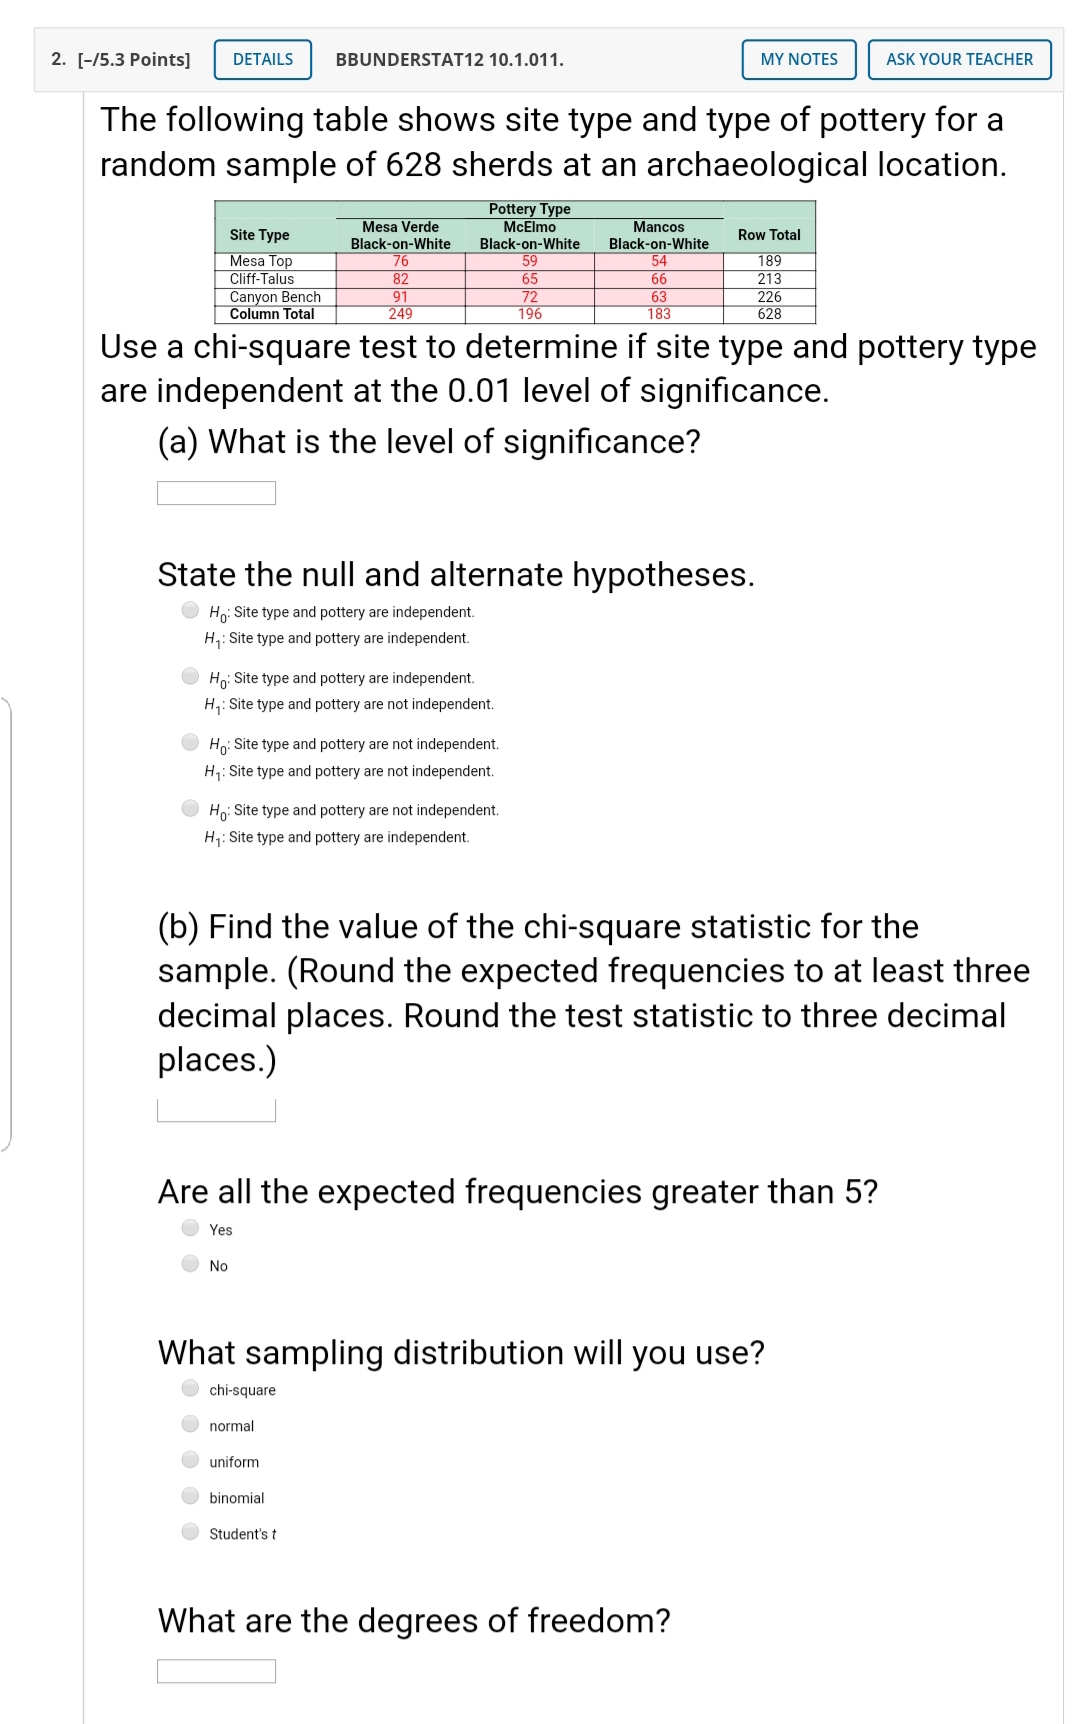Select H0 not independent, H1 independent option
The image size is (1080, 1724).
point(190,809)
